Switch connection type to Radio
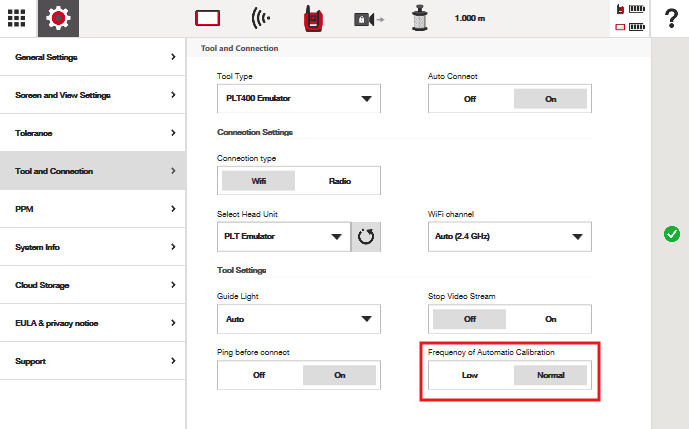The height and width of the screenshot is (429, 689). coord(340,181)
